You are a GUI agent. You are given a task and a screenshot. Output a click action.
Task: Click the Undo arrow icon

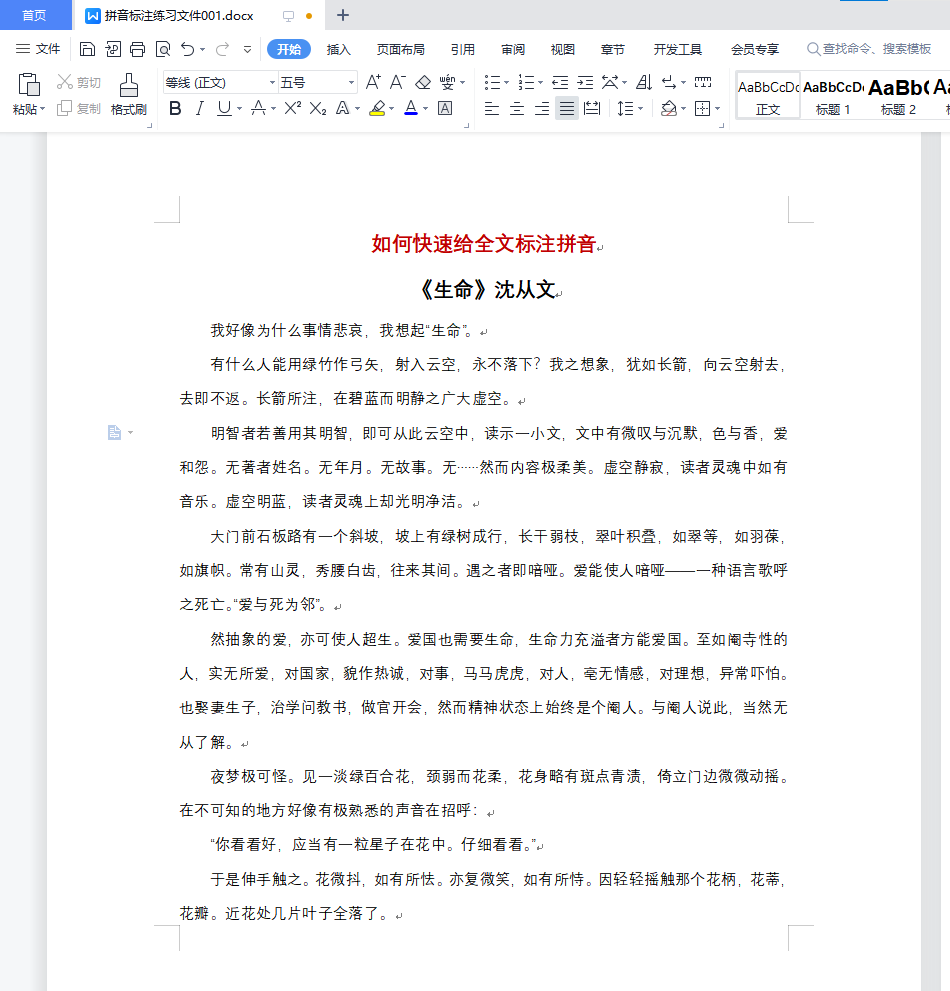click(x=188, y=49)
